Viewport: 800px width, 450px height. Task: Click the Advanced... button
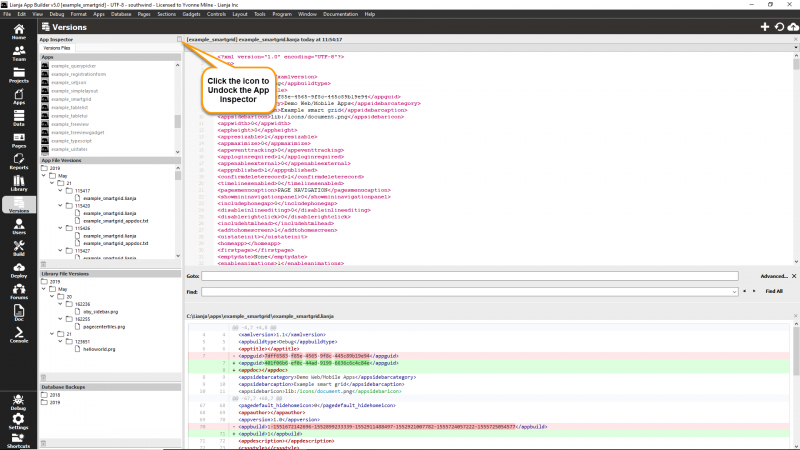click(774, 276)
